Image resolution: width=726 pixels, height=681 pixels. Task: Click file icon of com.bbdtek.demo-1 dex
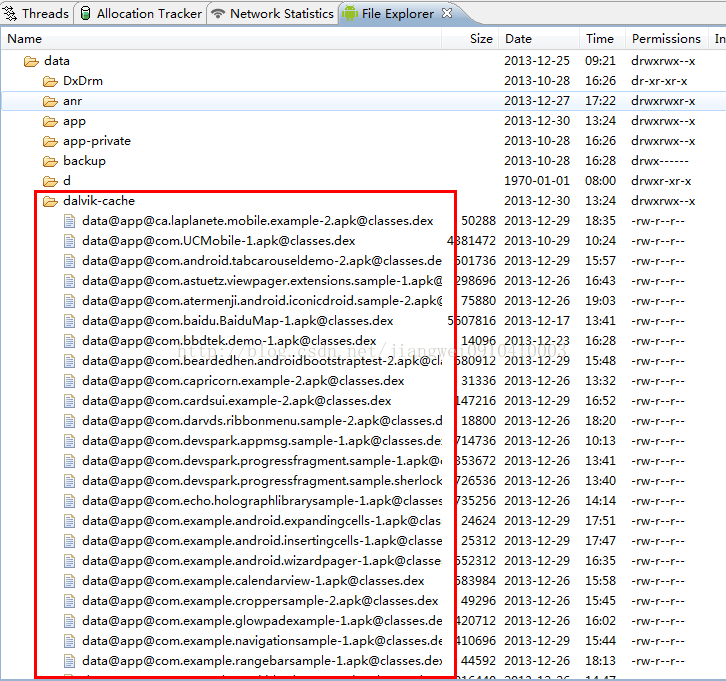[69, 341]
